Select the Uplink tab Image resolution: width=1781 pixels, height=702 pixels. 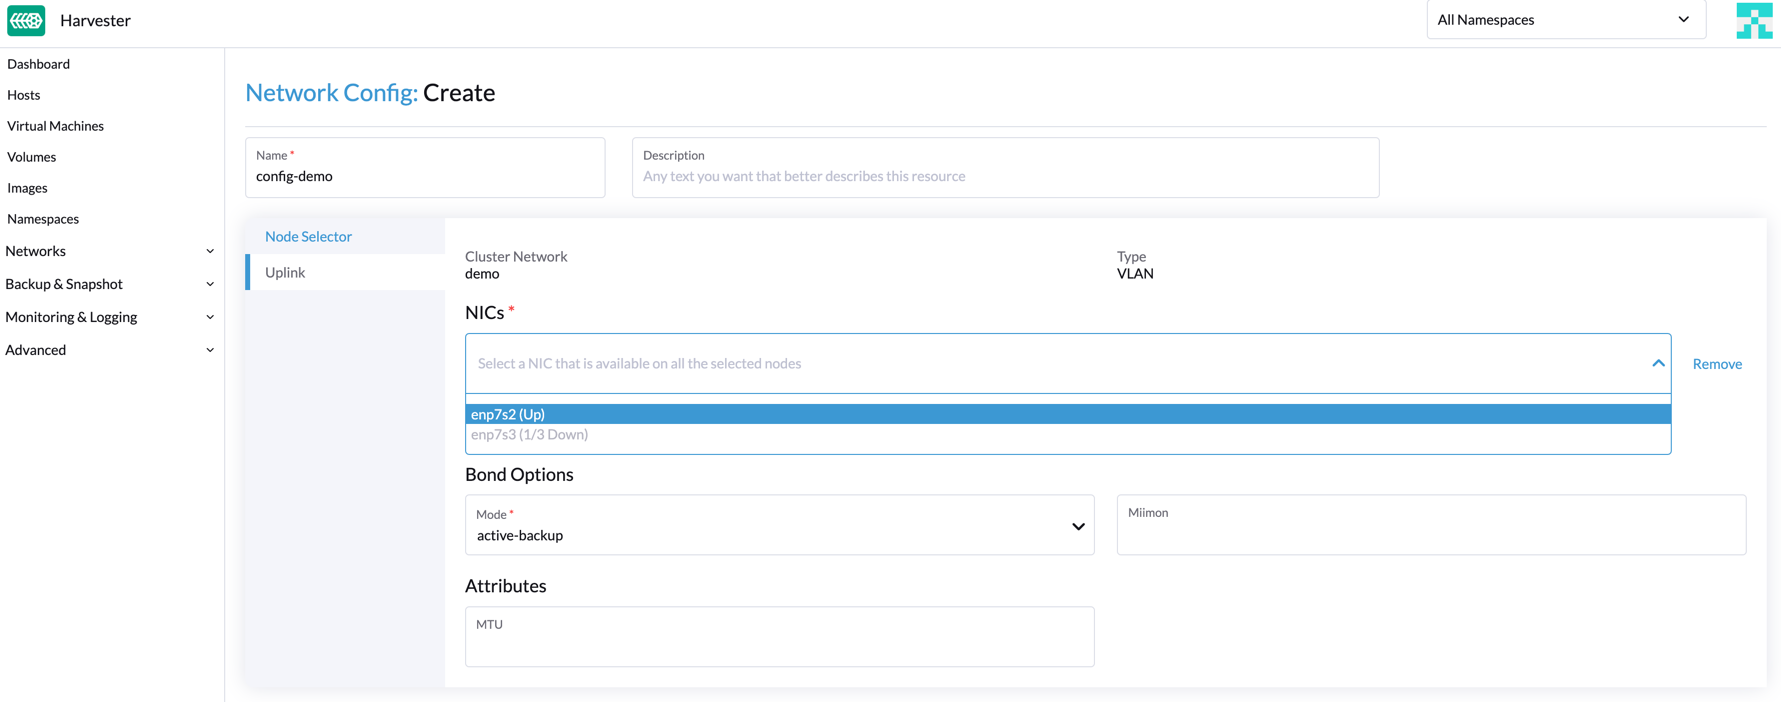[x=285, y=273]
